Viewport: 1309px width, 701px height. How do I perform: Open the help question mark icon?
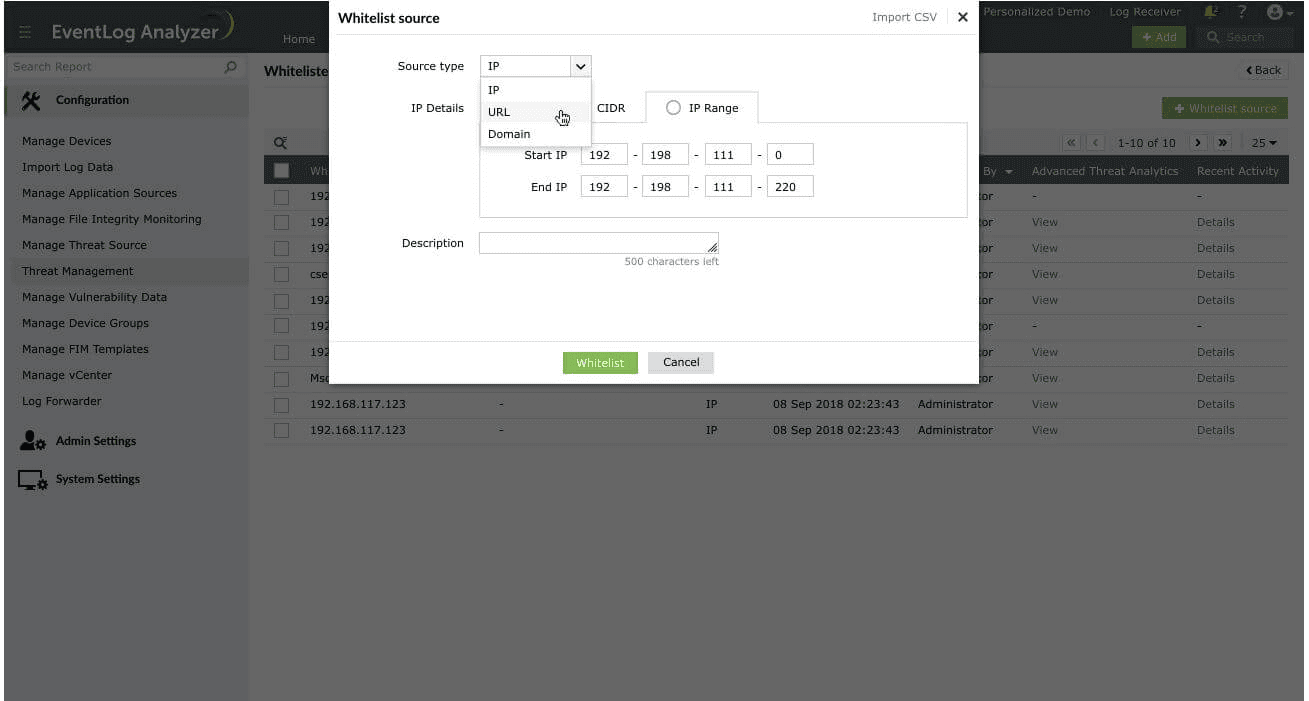[x=1242, y=12]
